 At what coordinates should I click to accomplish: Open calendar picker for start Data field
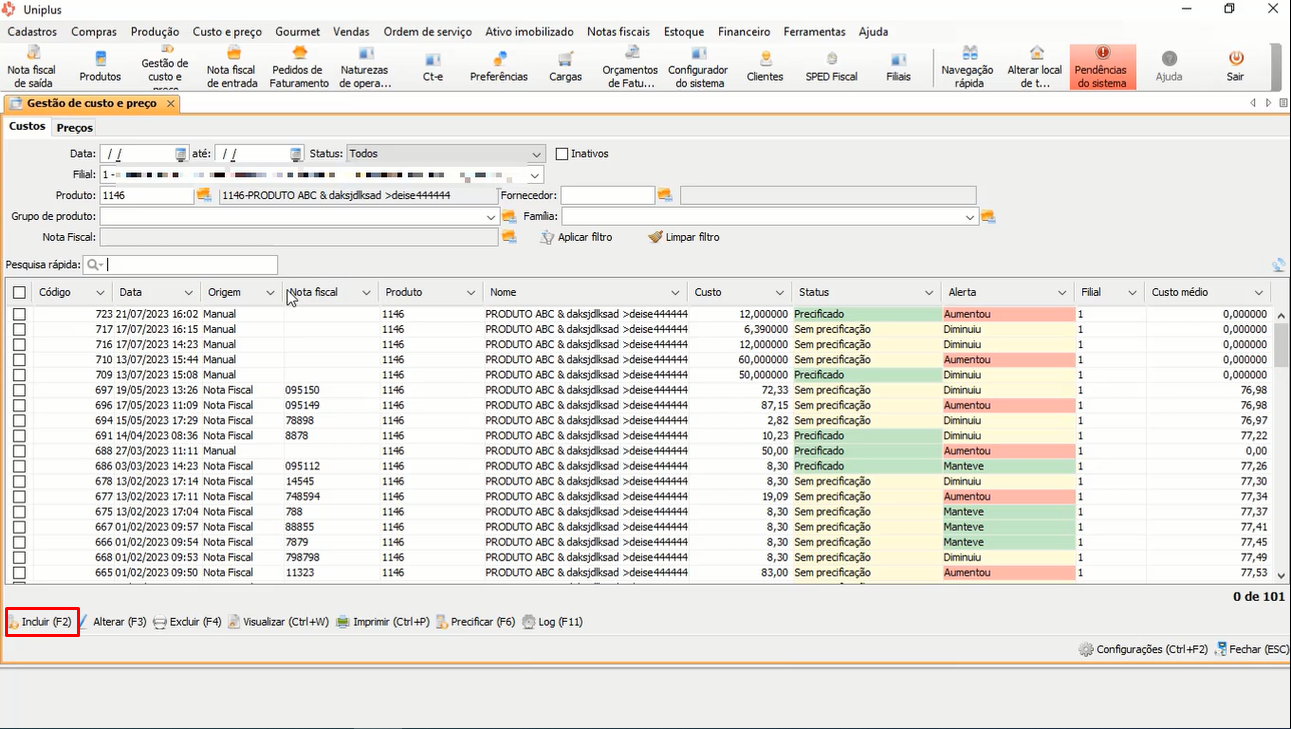[181, 154]
